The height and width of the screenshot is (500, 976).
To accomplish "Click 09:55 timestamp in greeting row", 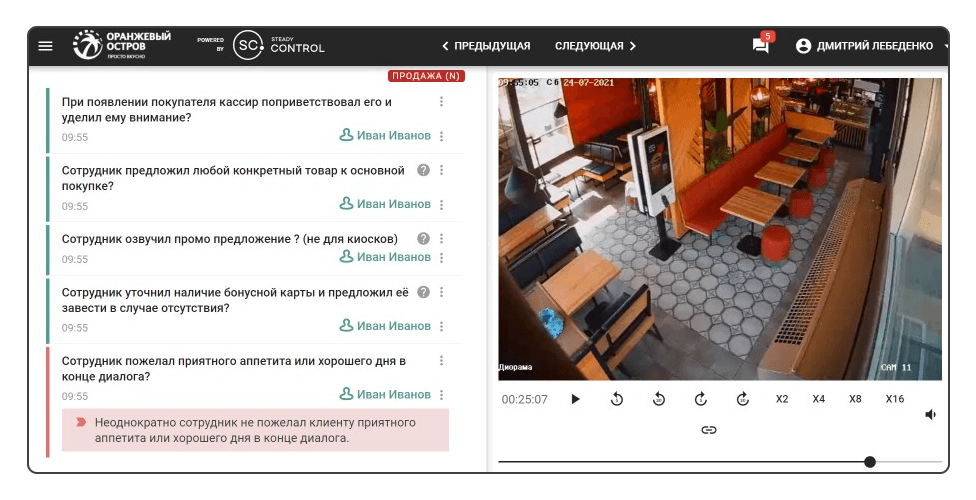I will click(75, 137).
